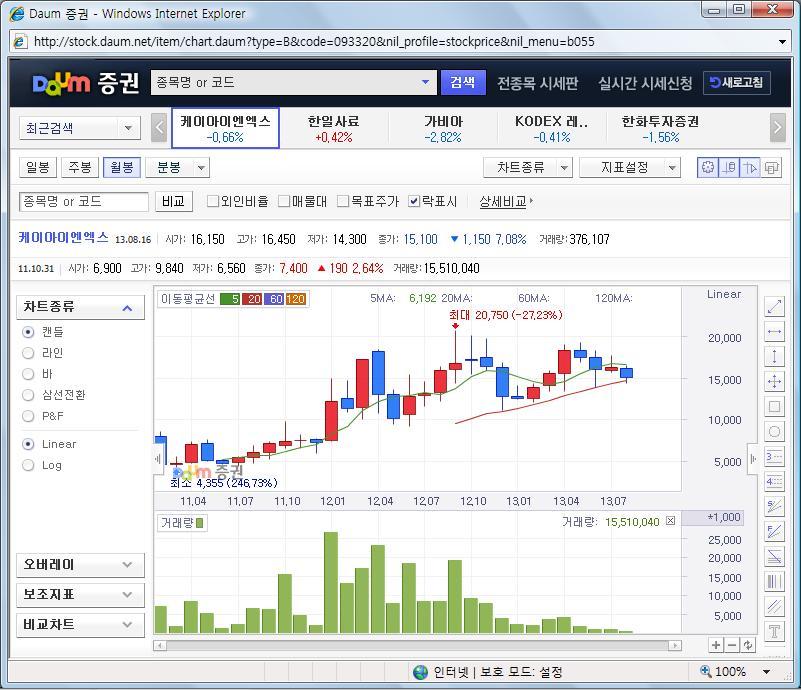This screenshot has width=801, height=690.
Task: Click the 새로고침 refresh button
Action: pos(737,82)
